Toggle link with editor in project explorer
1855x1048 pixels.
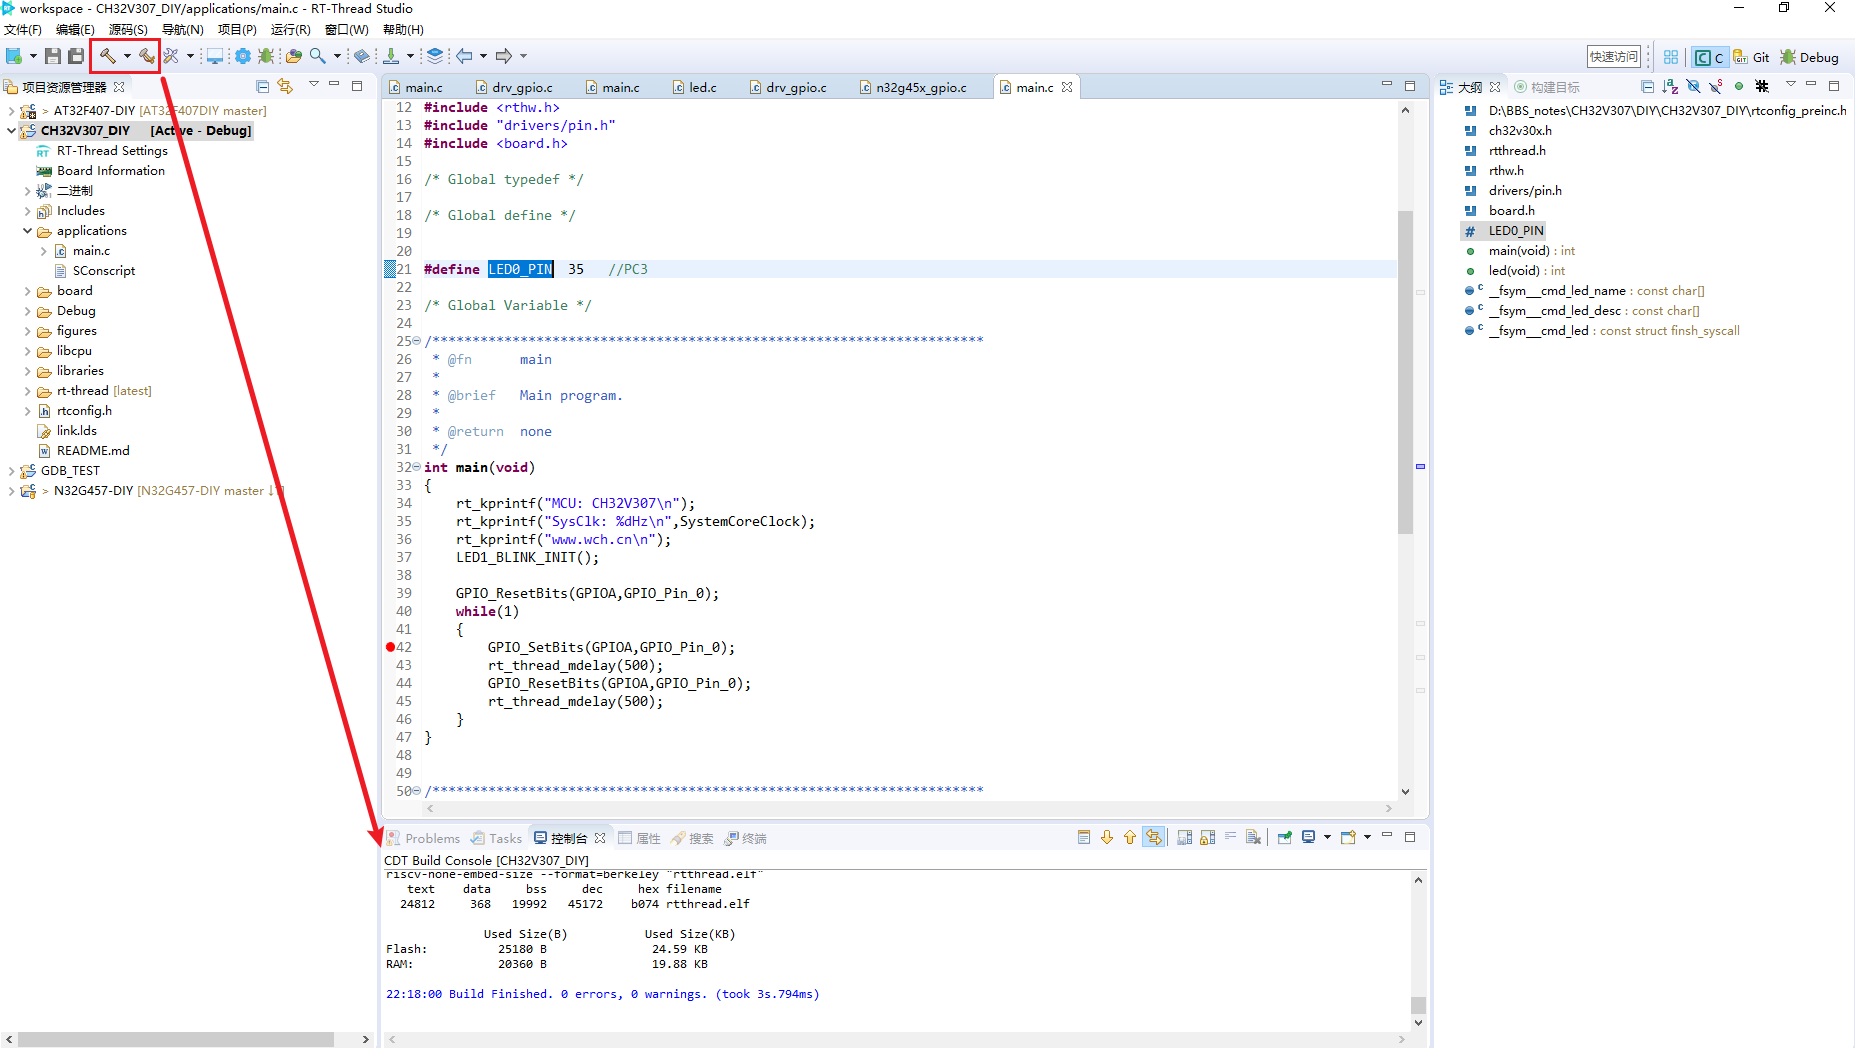(x=286, y=86)
